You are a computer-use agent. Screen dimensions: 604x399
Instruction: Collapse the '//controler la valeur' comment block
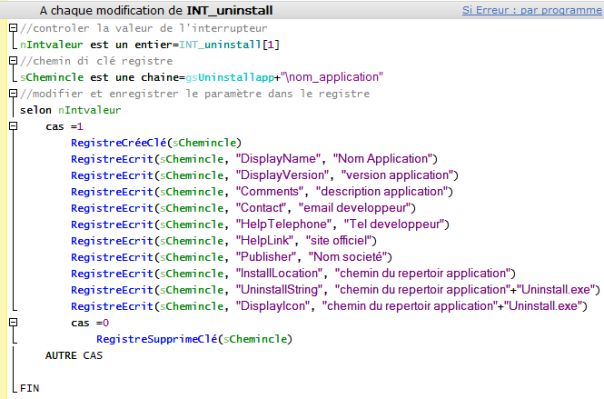point(13,28)
